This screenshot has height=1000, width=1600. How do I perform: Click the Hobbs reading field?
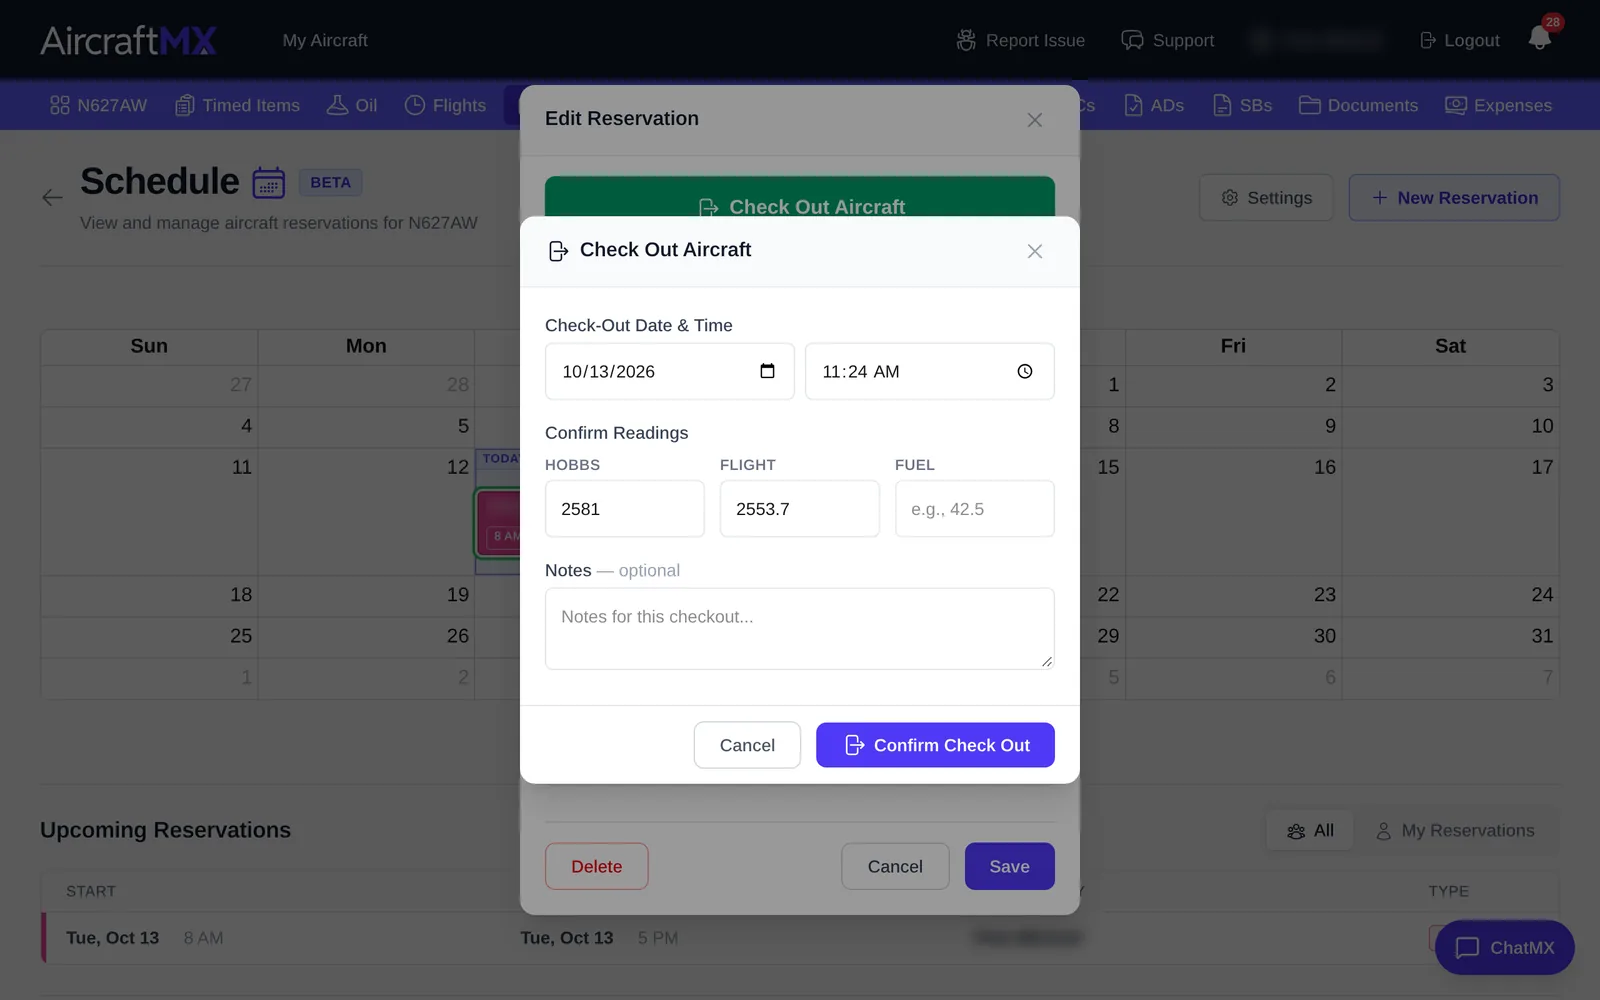click(625, 509)
